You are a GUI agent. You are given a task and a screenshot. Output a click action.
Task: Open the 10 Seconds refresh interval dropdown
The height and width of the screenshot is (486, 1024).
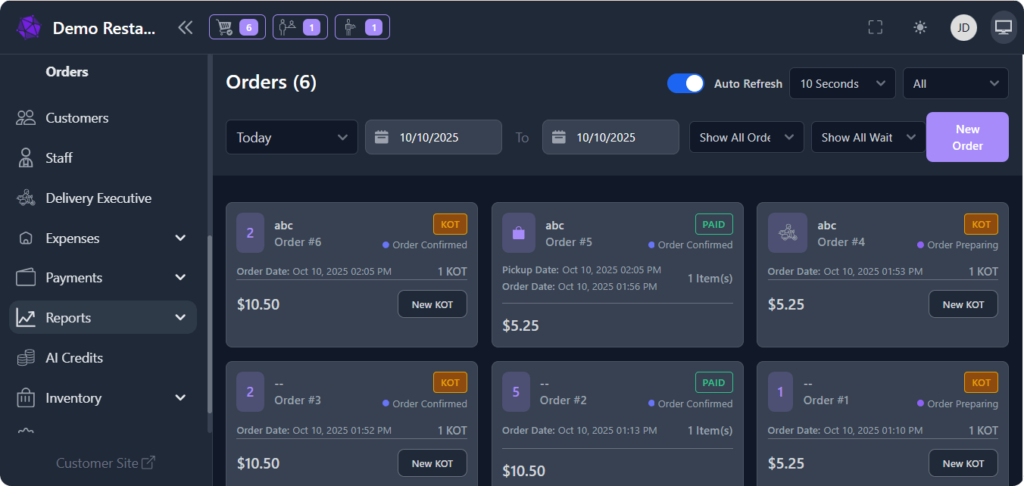842,84
